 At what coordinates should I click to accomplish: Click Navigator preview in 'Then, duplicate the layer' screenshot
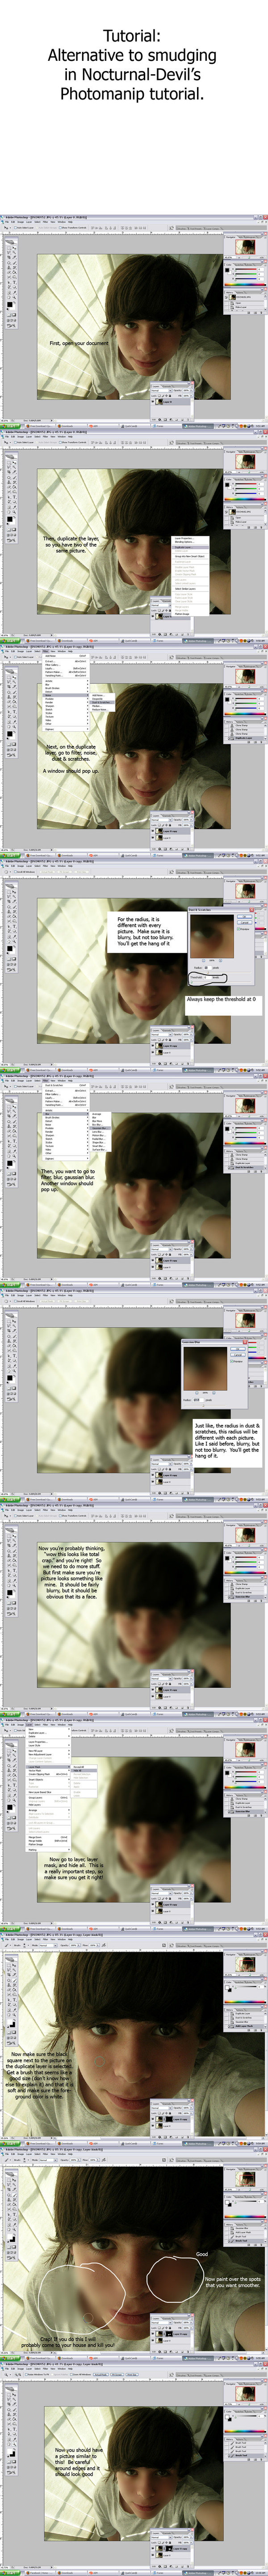tap(246, 461)
